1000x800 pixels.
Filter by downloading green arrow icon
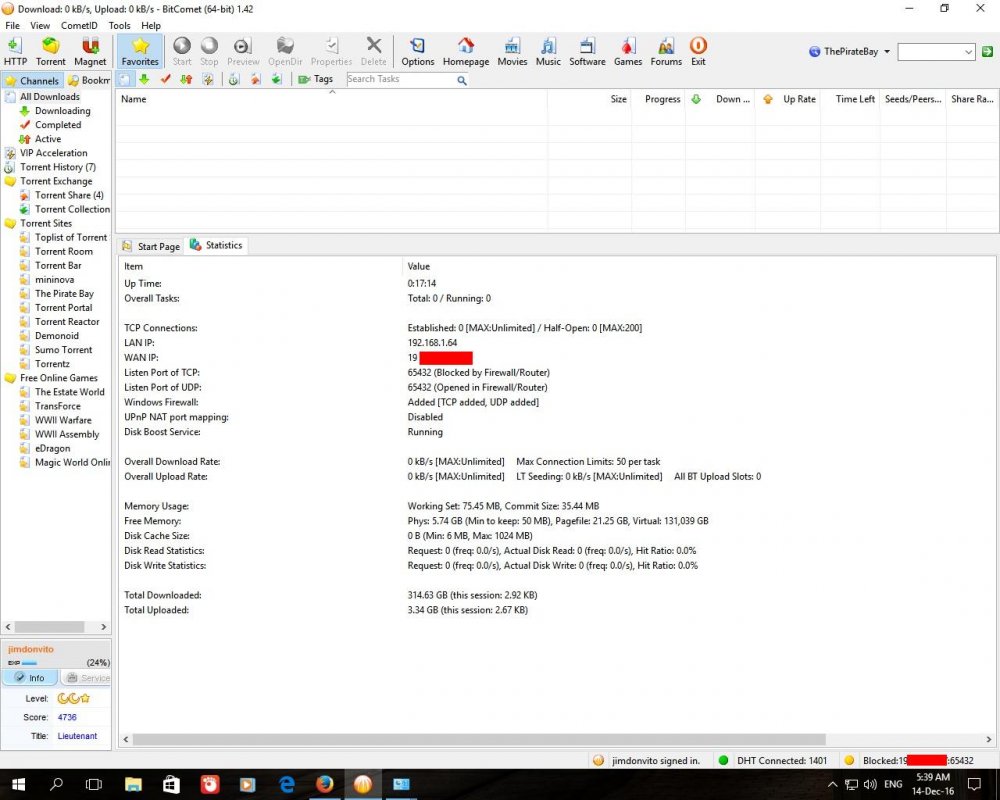144,79
